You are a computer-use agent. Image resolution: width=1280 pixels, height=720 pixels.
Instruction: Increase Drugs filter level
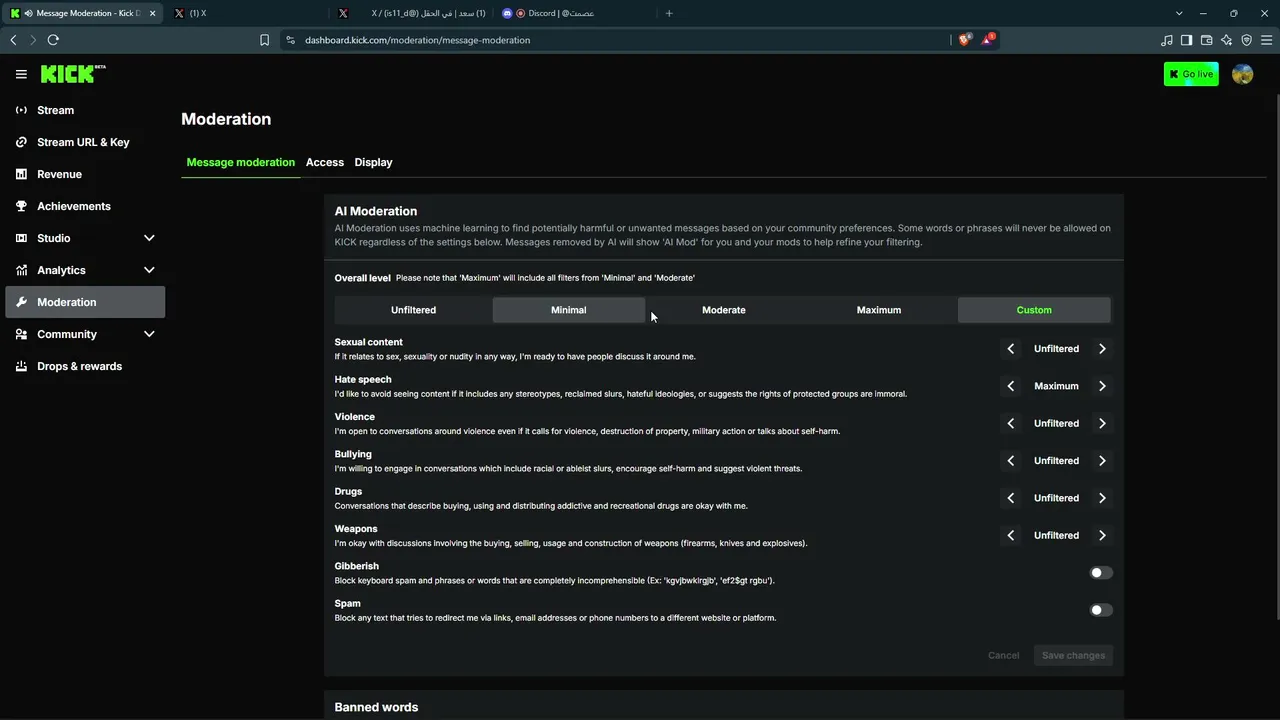[x=1102, y=498]
